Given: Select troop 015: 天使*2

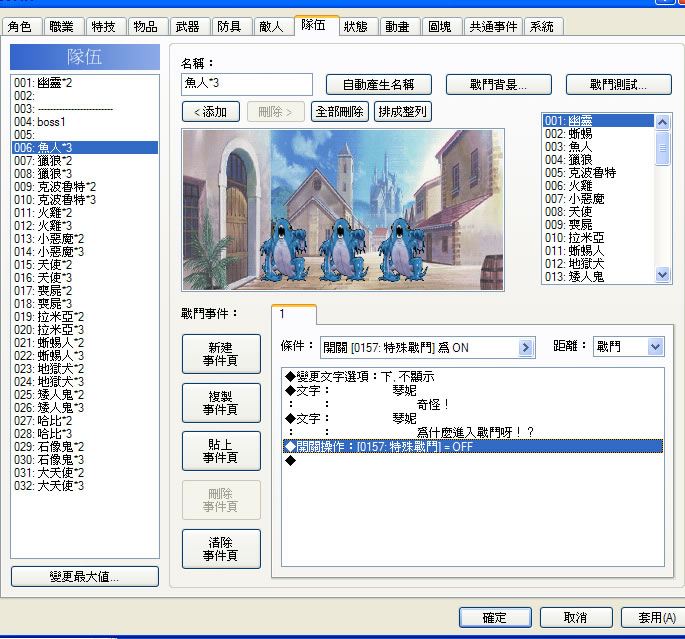Looking at the screenshot, I should point(85,265).
